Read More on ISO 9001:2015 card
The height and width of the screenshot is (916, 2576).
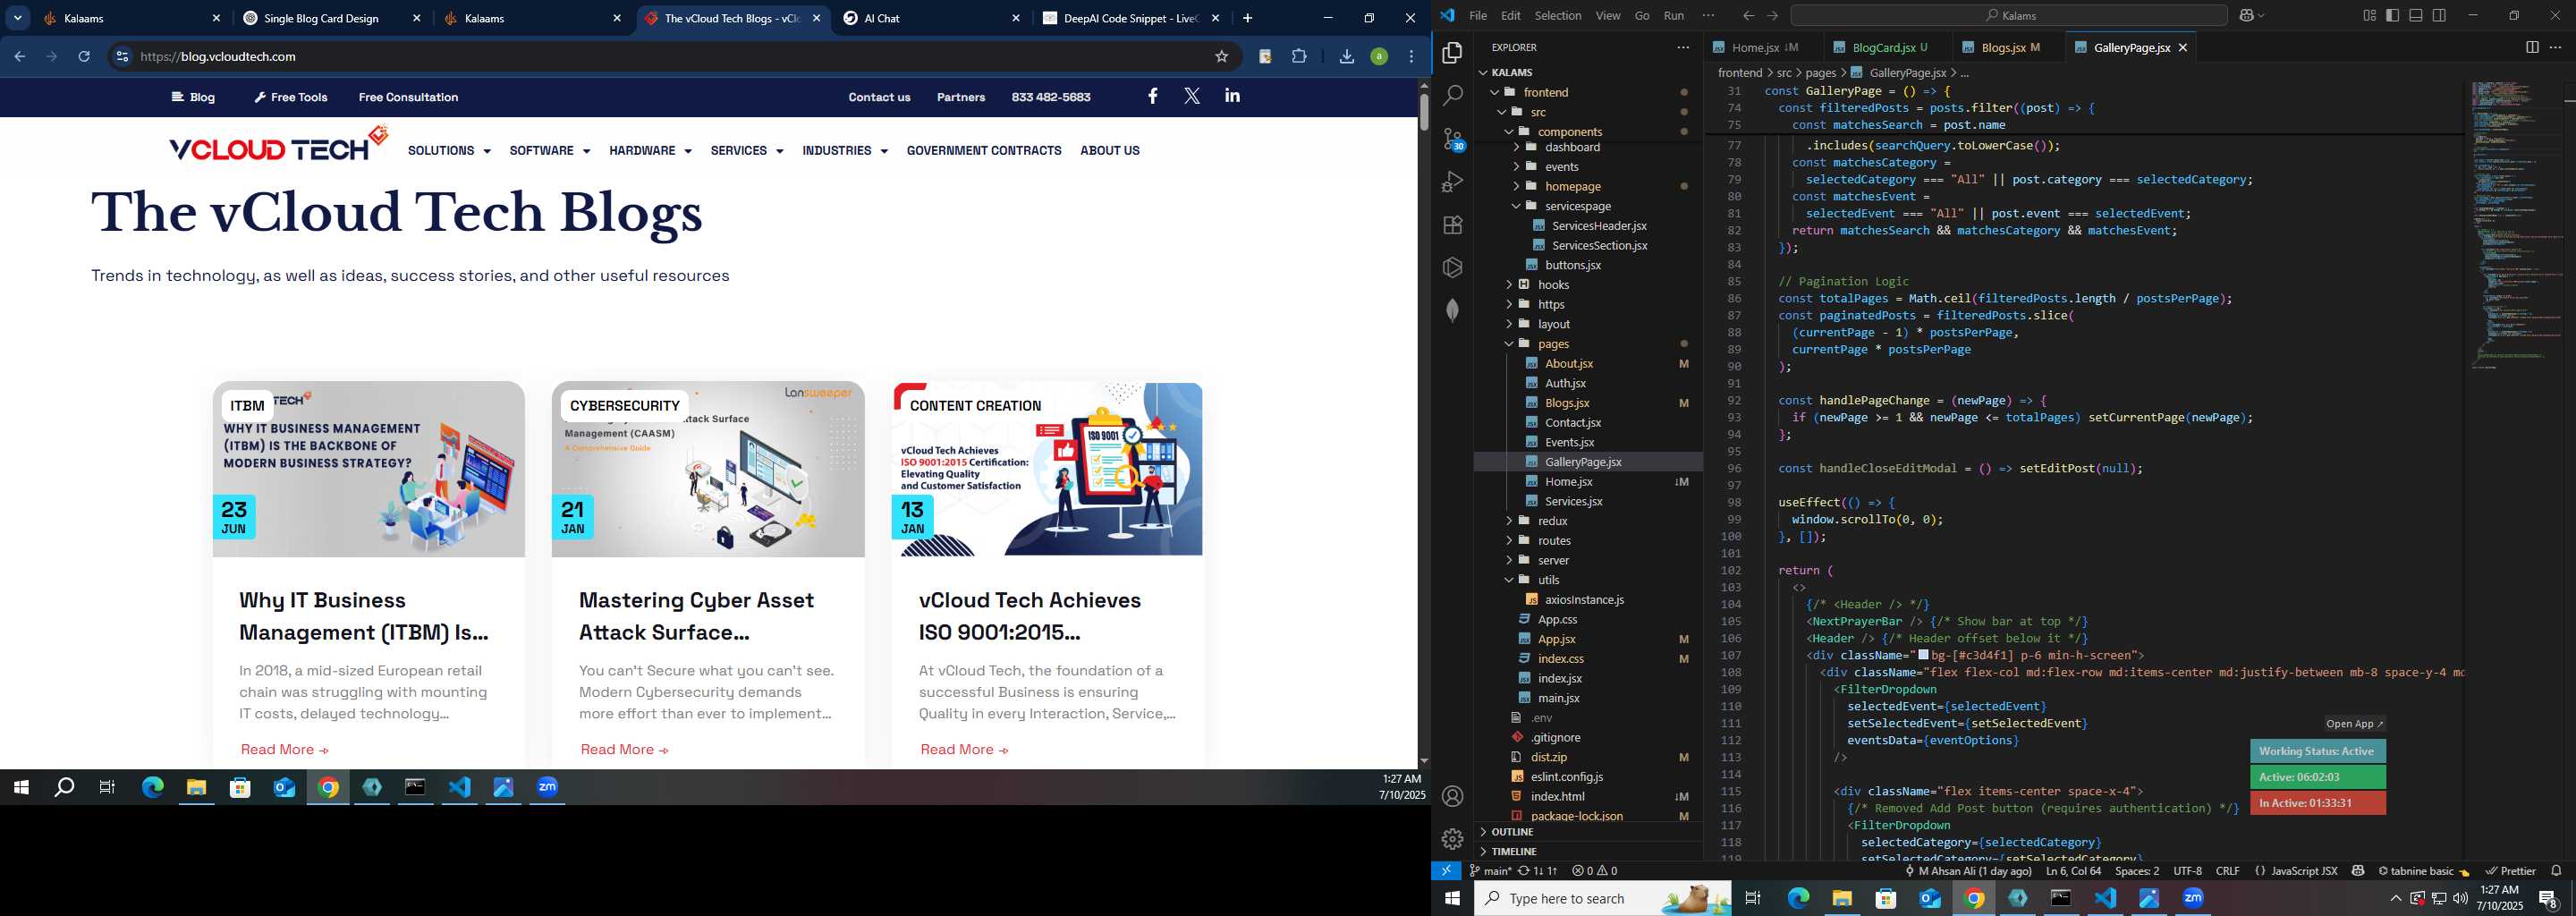tap(963, 749)
